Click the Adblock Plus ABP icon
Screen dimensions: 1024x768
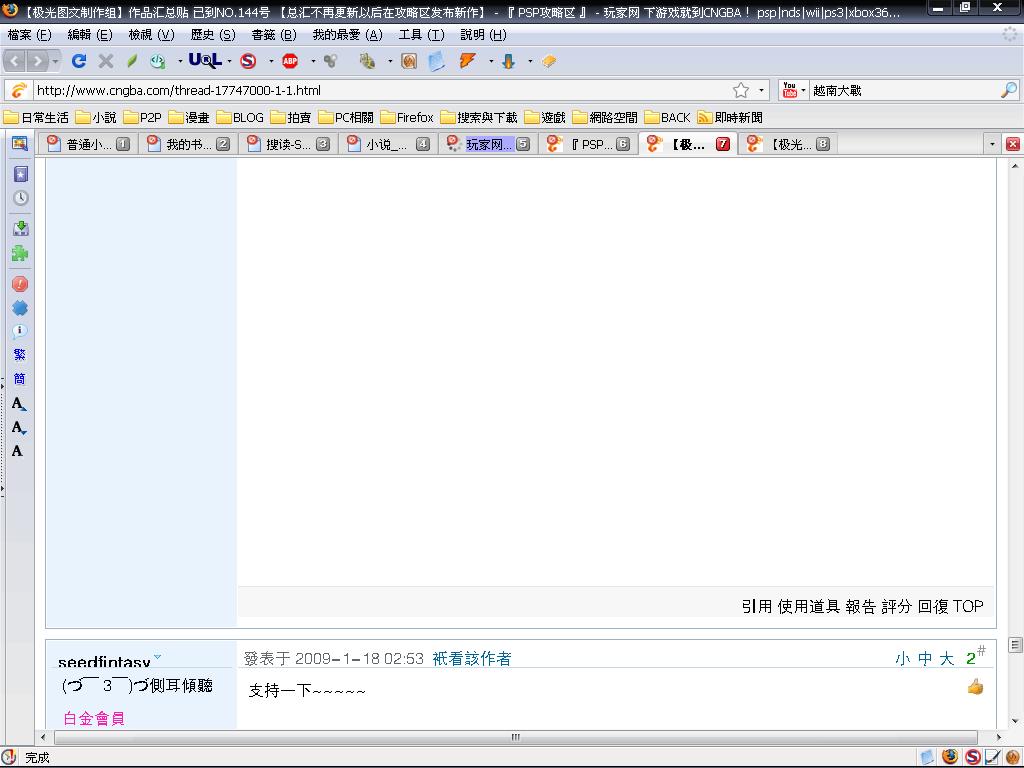click(x=290, y=61)
